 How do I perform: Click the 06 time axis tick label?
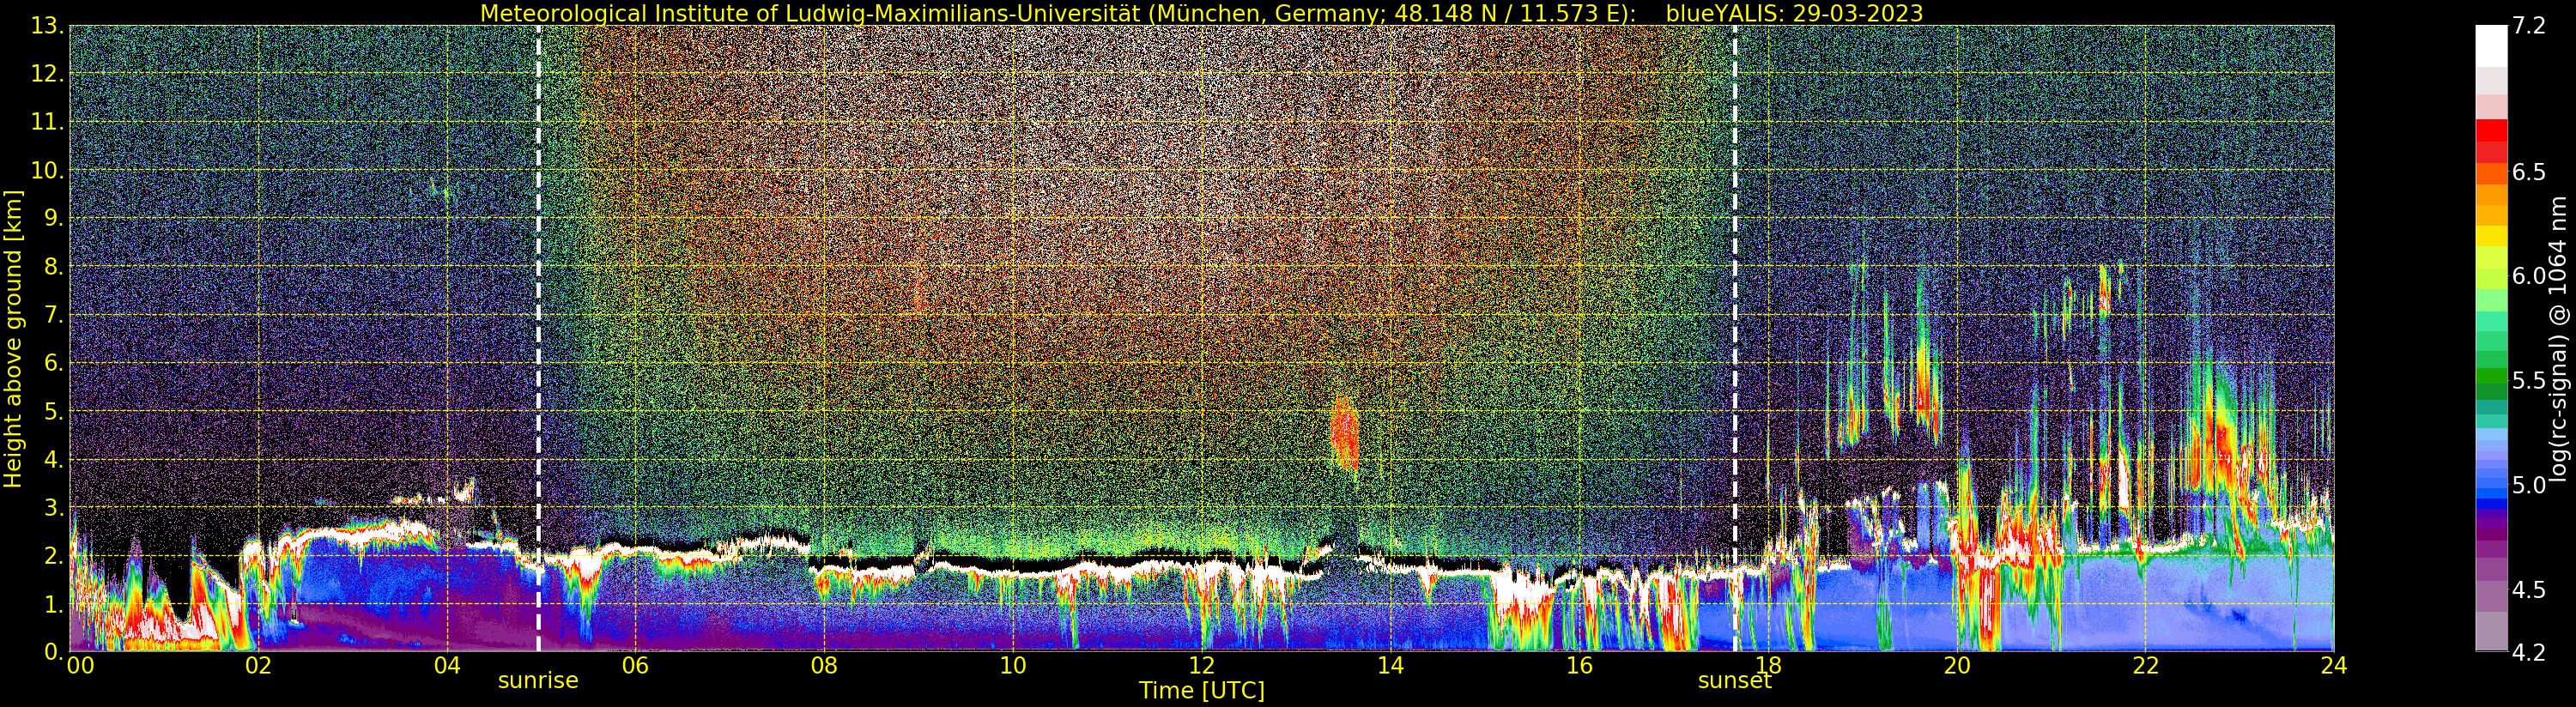pyautogui.click(x=635, y=666)
